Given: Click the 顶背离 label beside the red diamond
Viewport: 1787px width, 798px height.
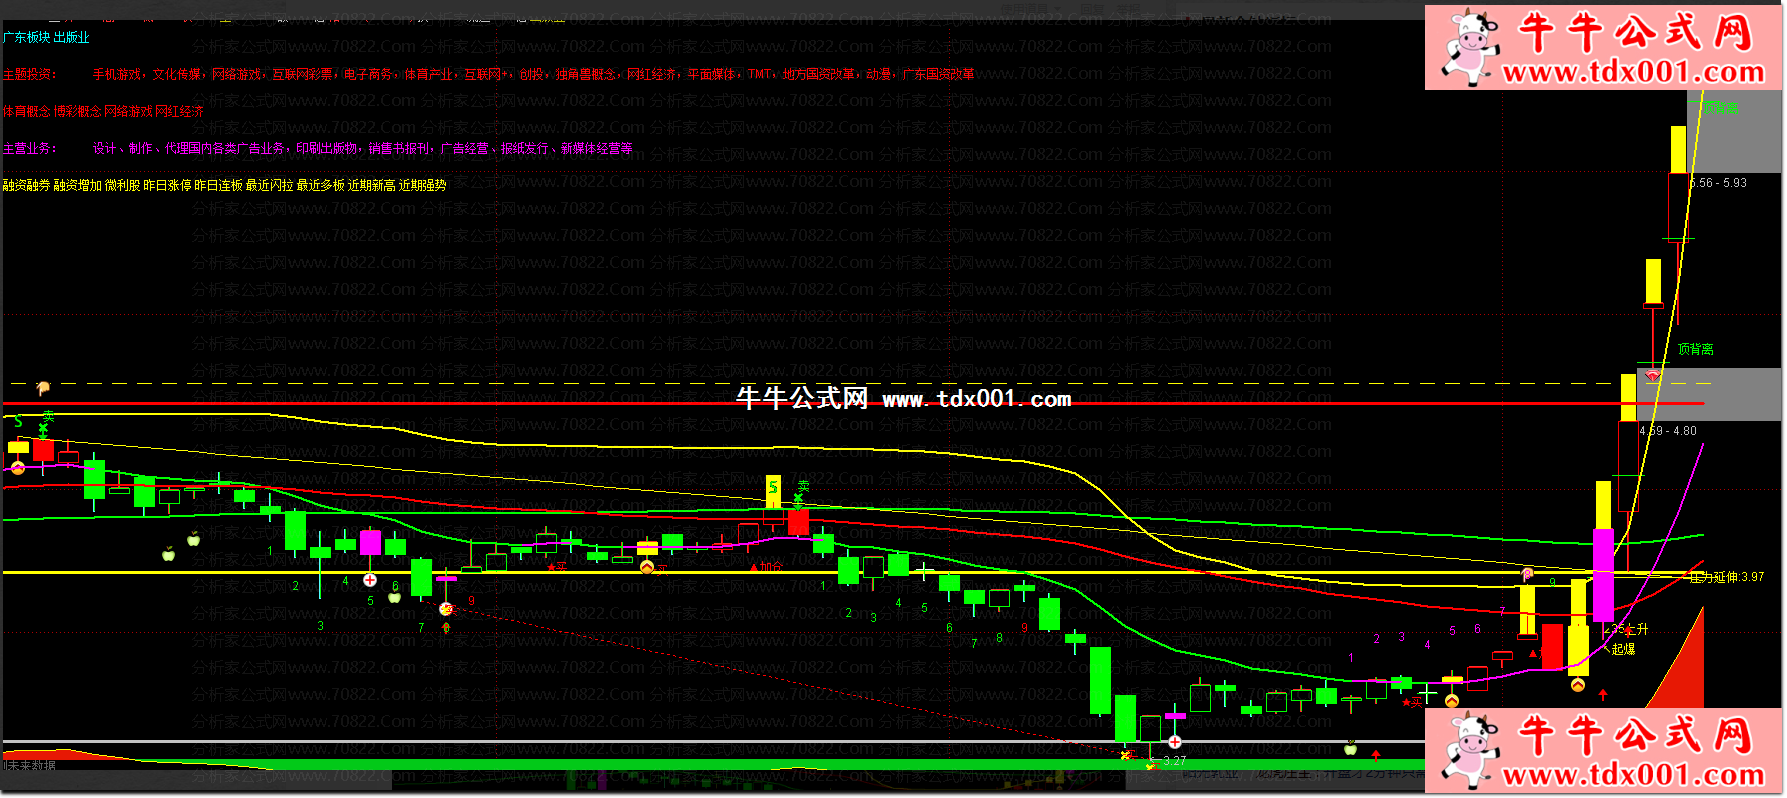Looking at the screenshot, I should coord(1696,350).
